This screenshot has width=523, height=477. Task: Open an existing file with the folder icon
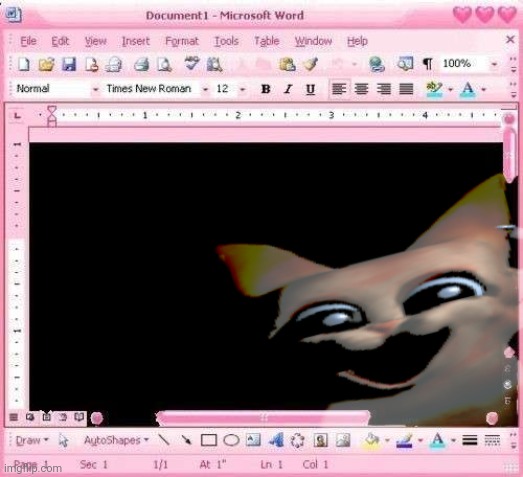pos(46,64)
